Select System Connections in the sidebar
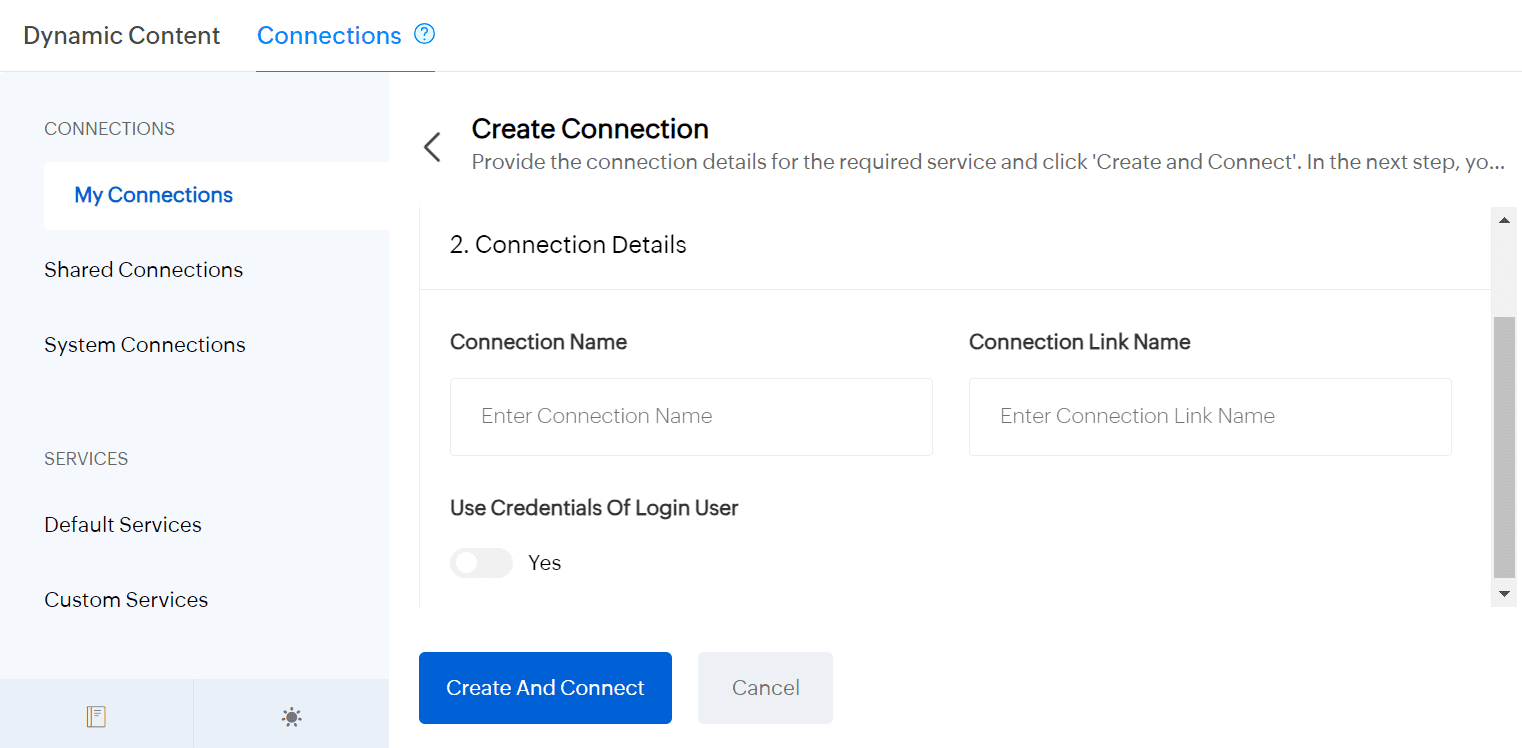The image size is (1522, 748). click(144, 345)
